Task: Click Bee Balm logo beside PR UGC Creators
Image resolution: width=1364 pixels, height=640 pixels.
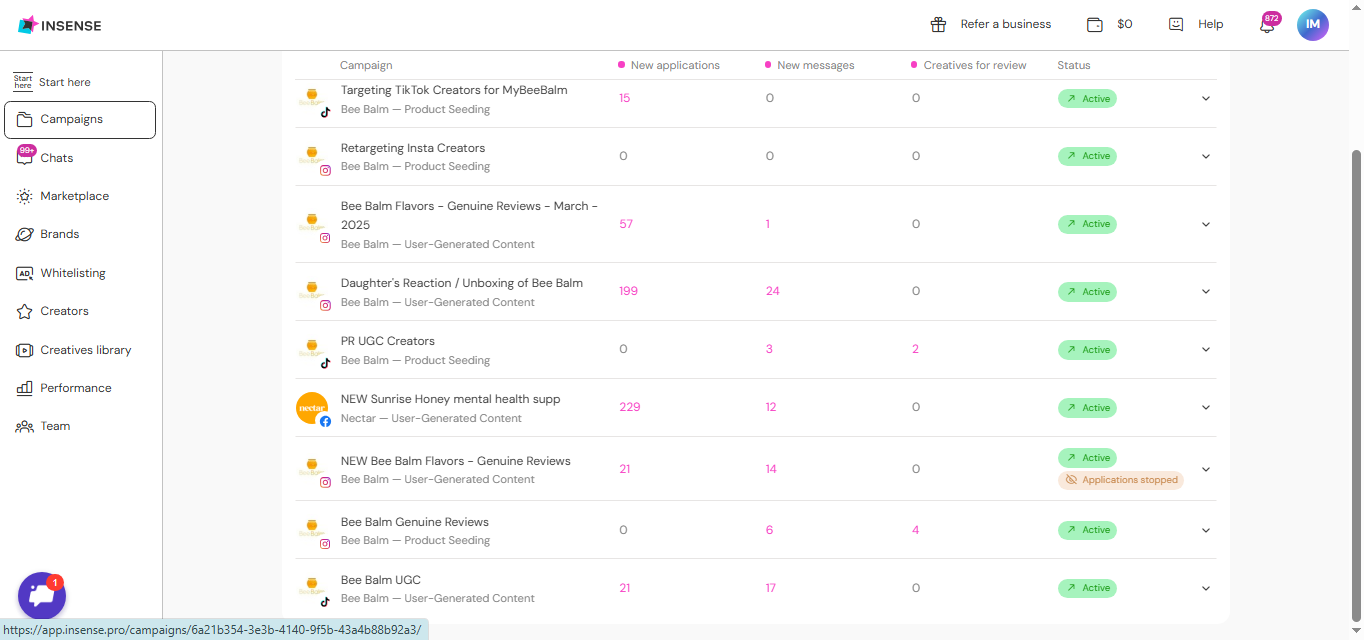Action: [x=312, y=350]
